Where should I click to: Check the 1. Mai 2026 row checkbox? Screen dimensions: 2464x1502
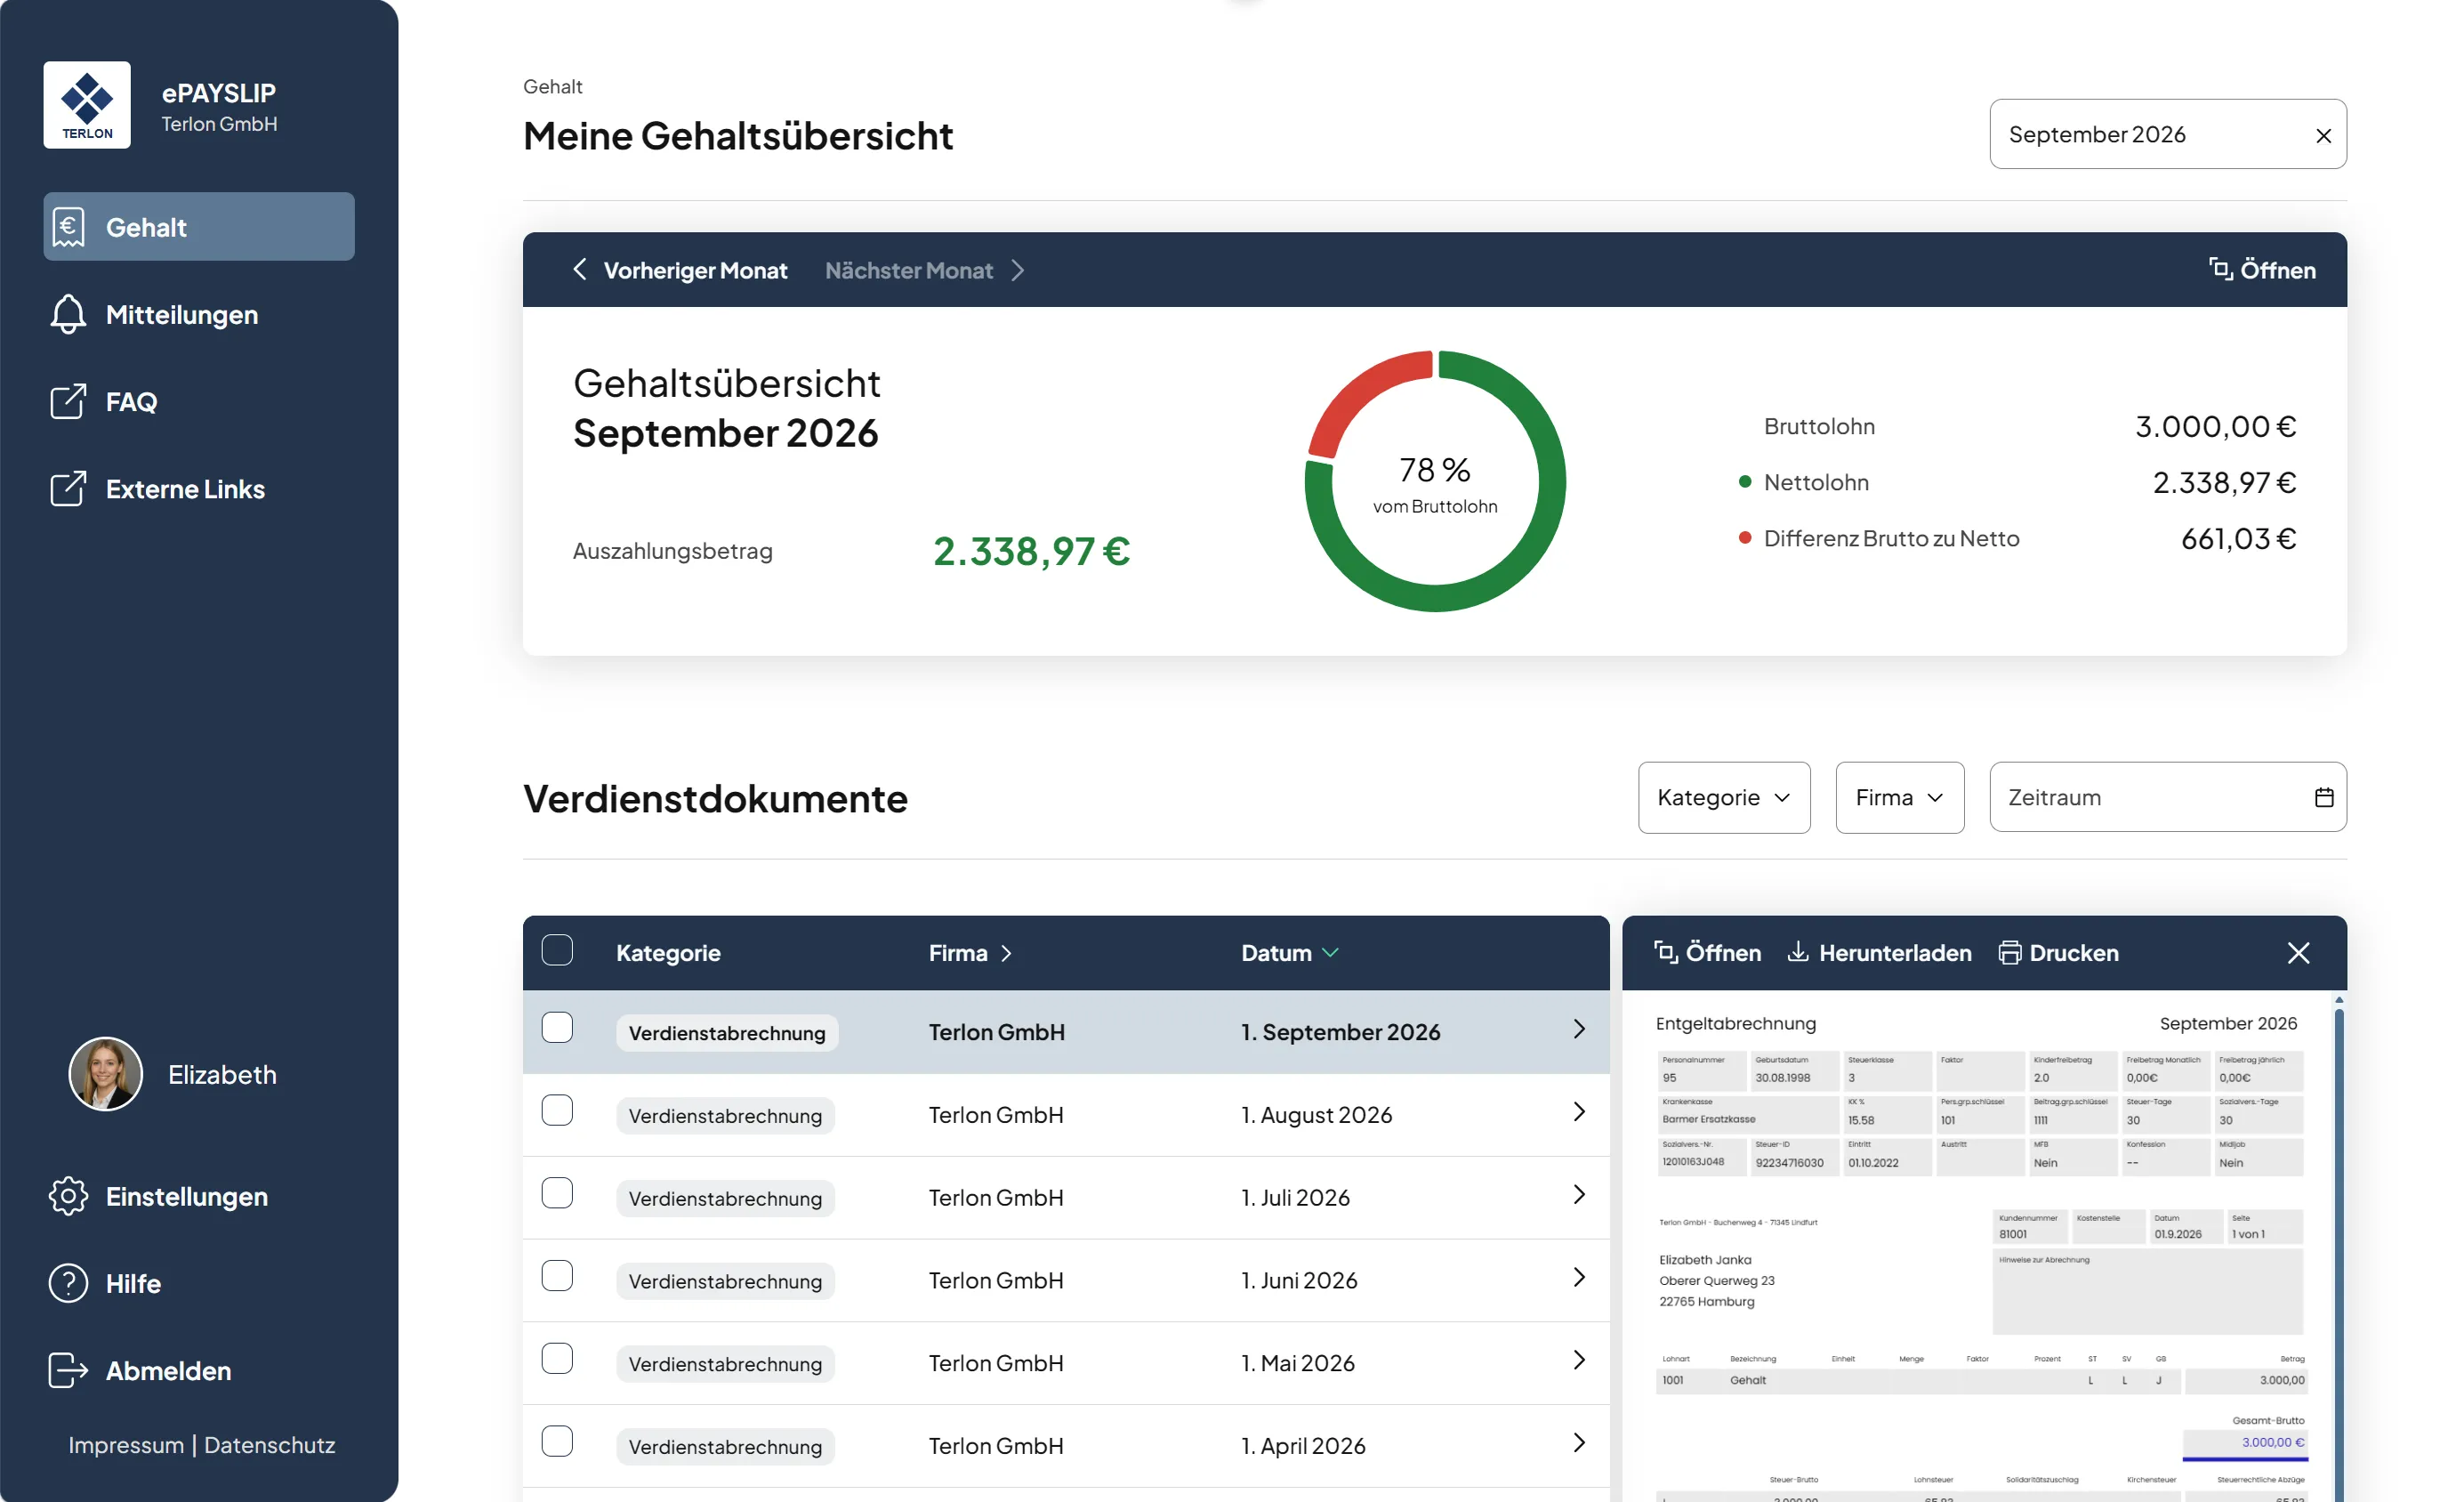click(557, 1358)
